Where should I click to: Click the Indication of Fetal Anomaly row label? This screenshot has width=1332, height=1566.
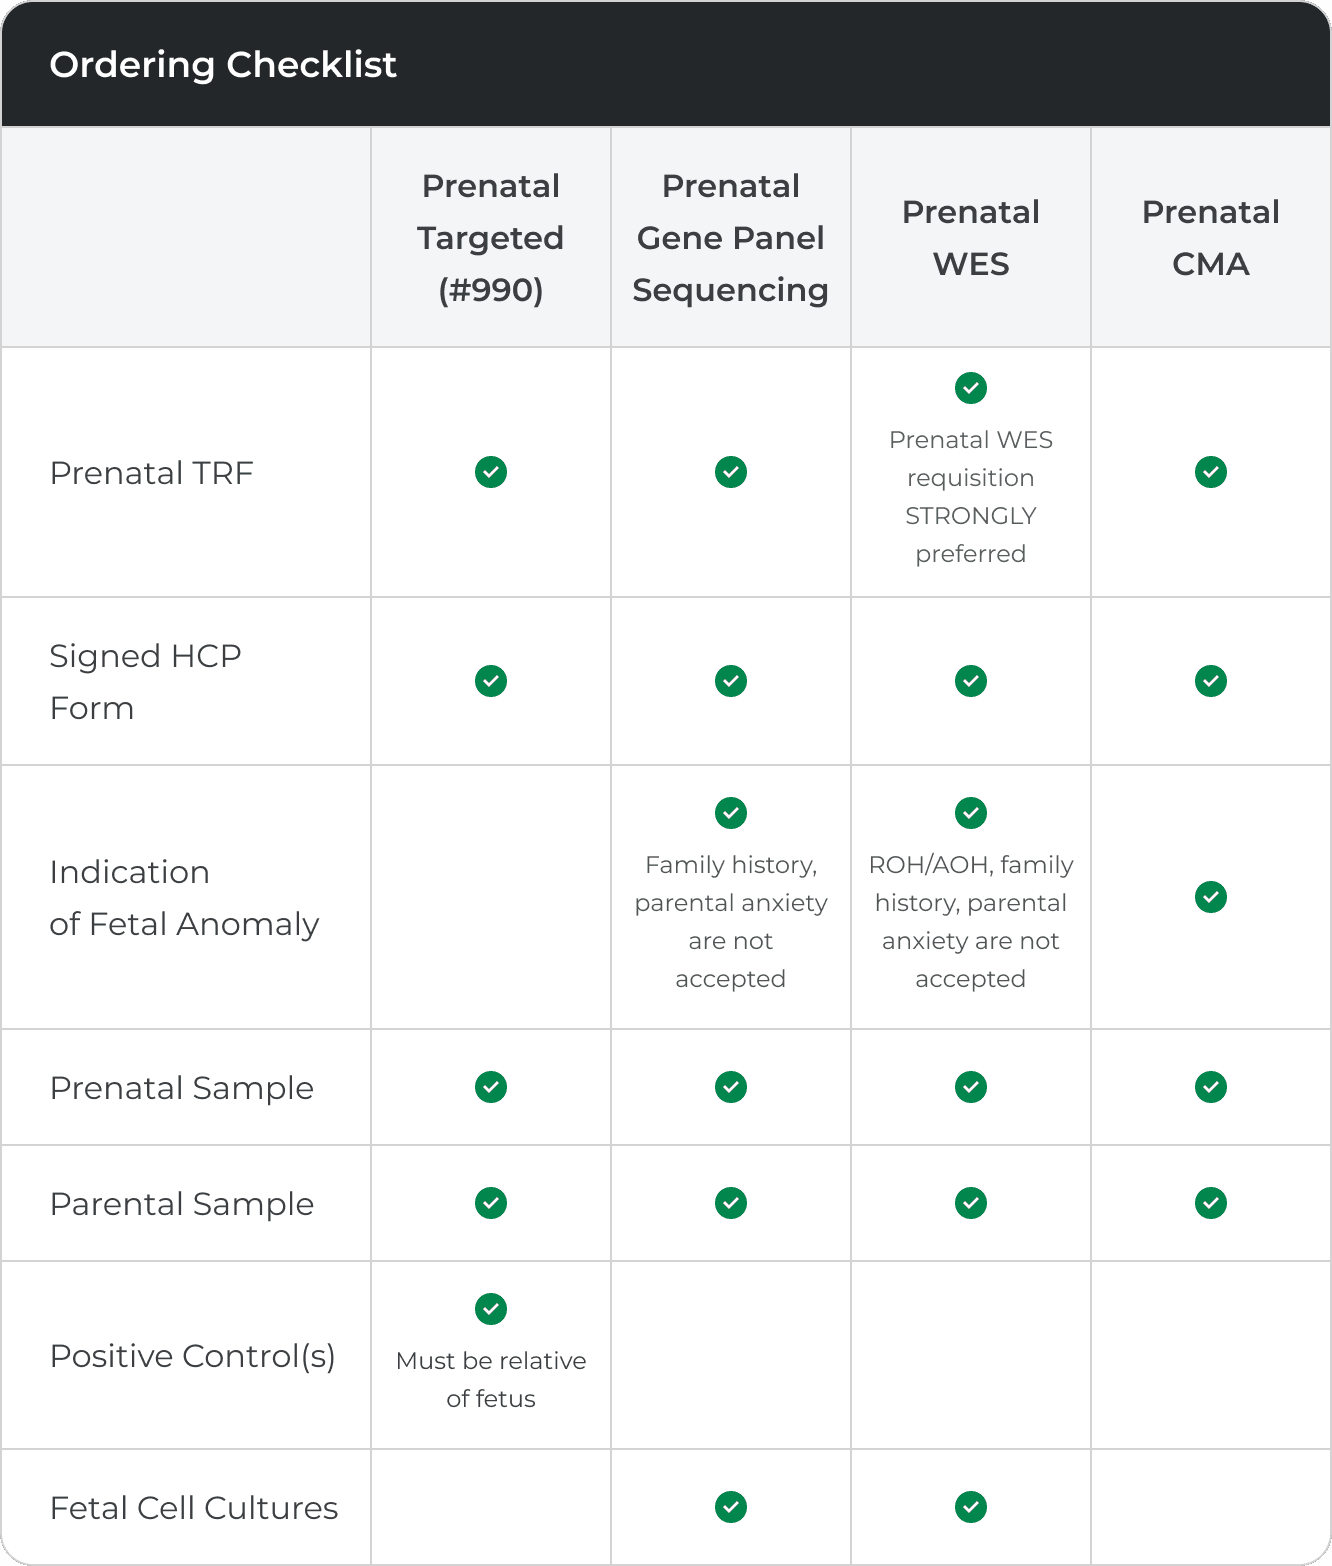point(184,898)
